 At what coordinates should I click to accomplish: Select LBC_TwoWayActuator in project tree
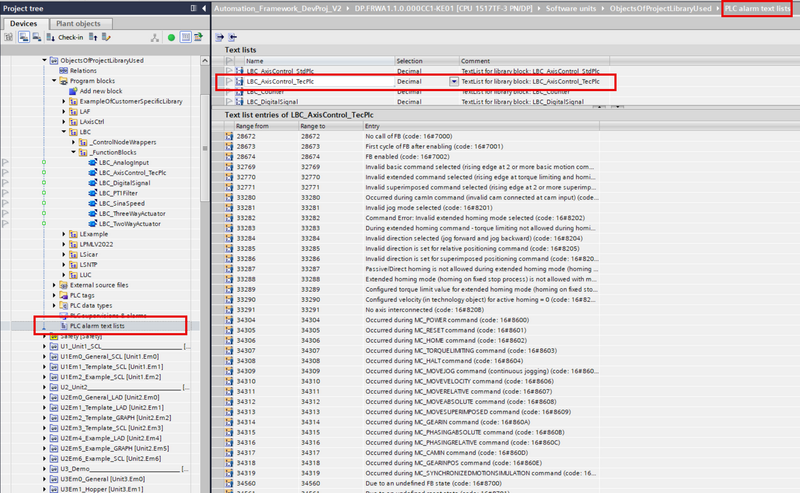point(130,224)
